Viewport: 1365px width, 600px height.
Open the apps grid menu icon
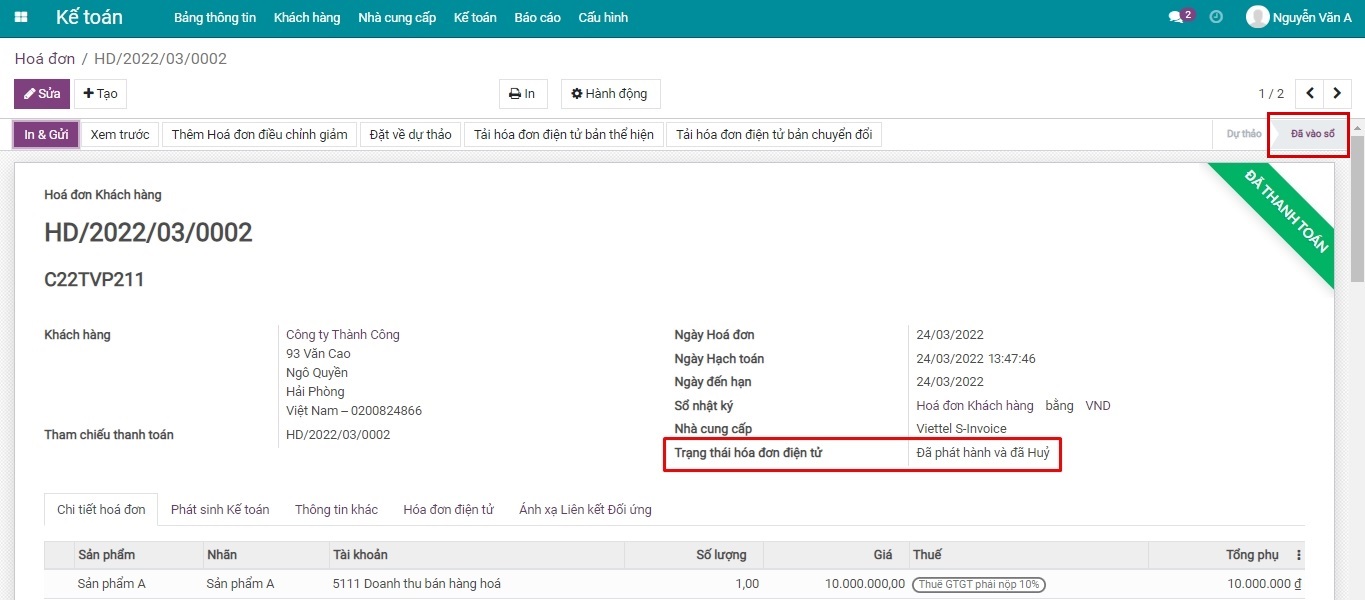pos(21,18)
